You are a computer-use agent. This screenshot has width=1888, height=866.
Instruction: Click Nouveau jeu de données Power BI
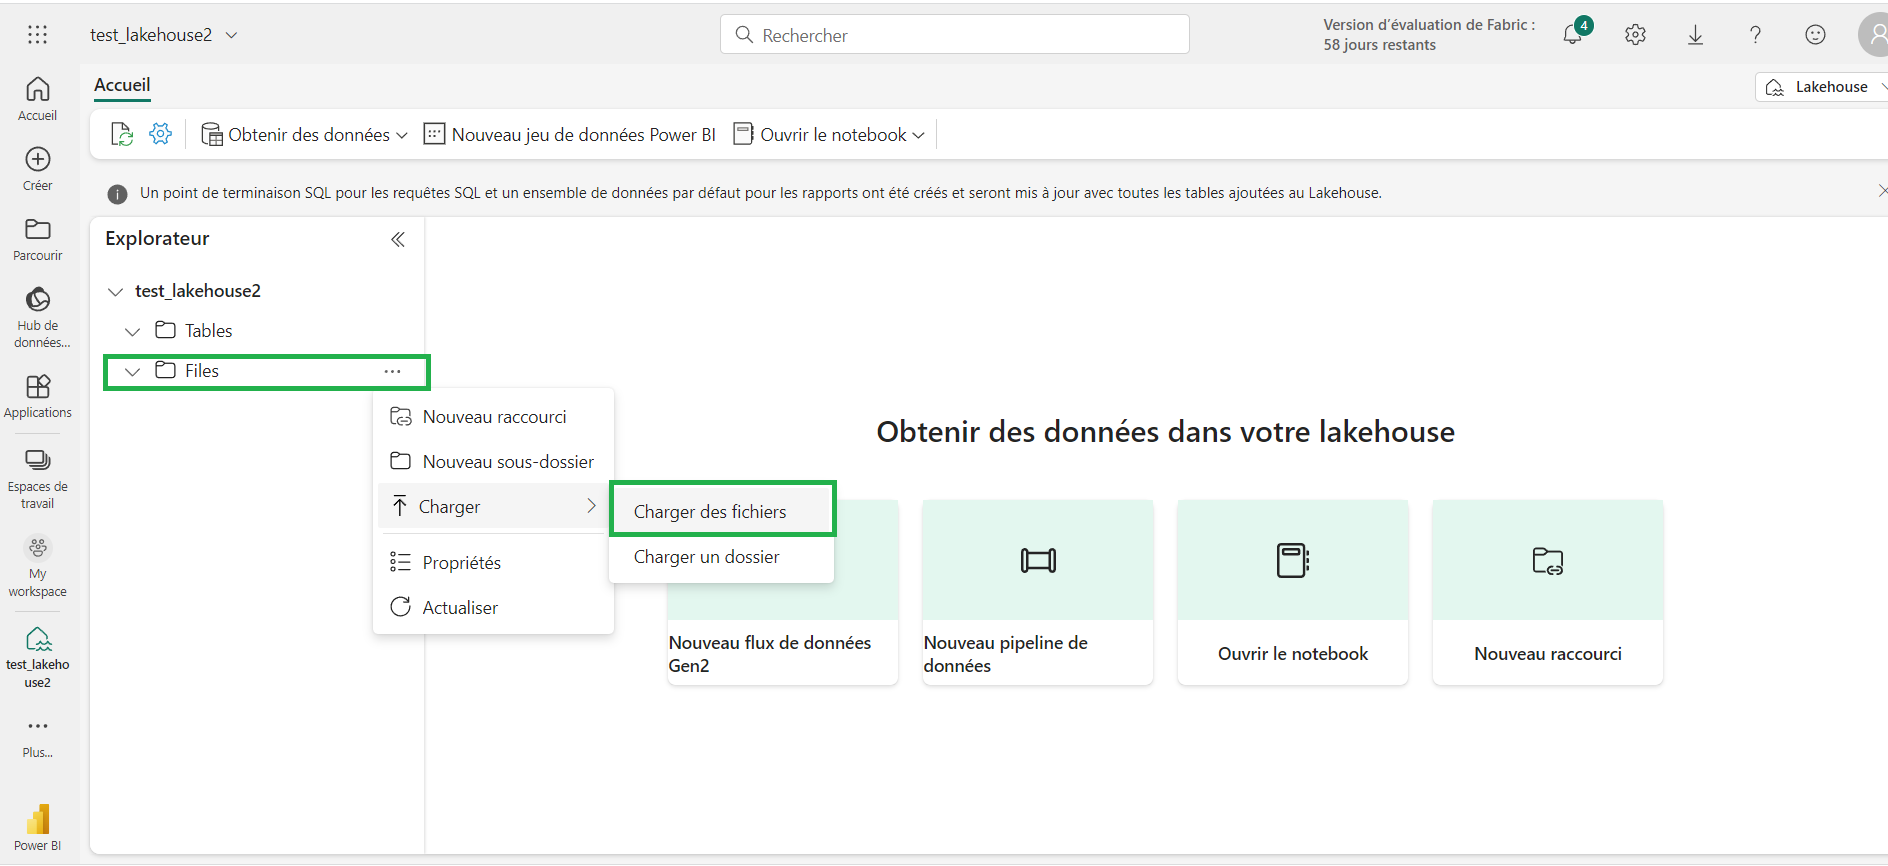(x=570, y=134)
